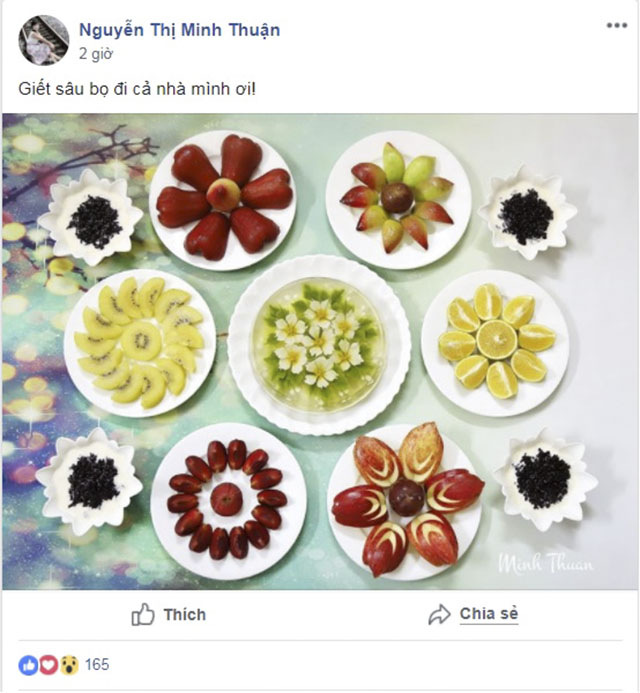Click the red heart Love reaction icon

click(x=47, y=665)
